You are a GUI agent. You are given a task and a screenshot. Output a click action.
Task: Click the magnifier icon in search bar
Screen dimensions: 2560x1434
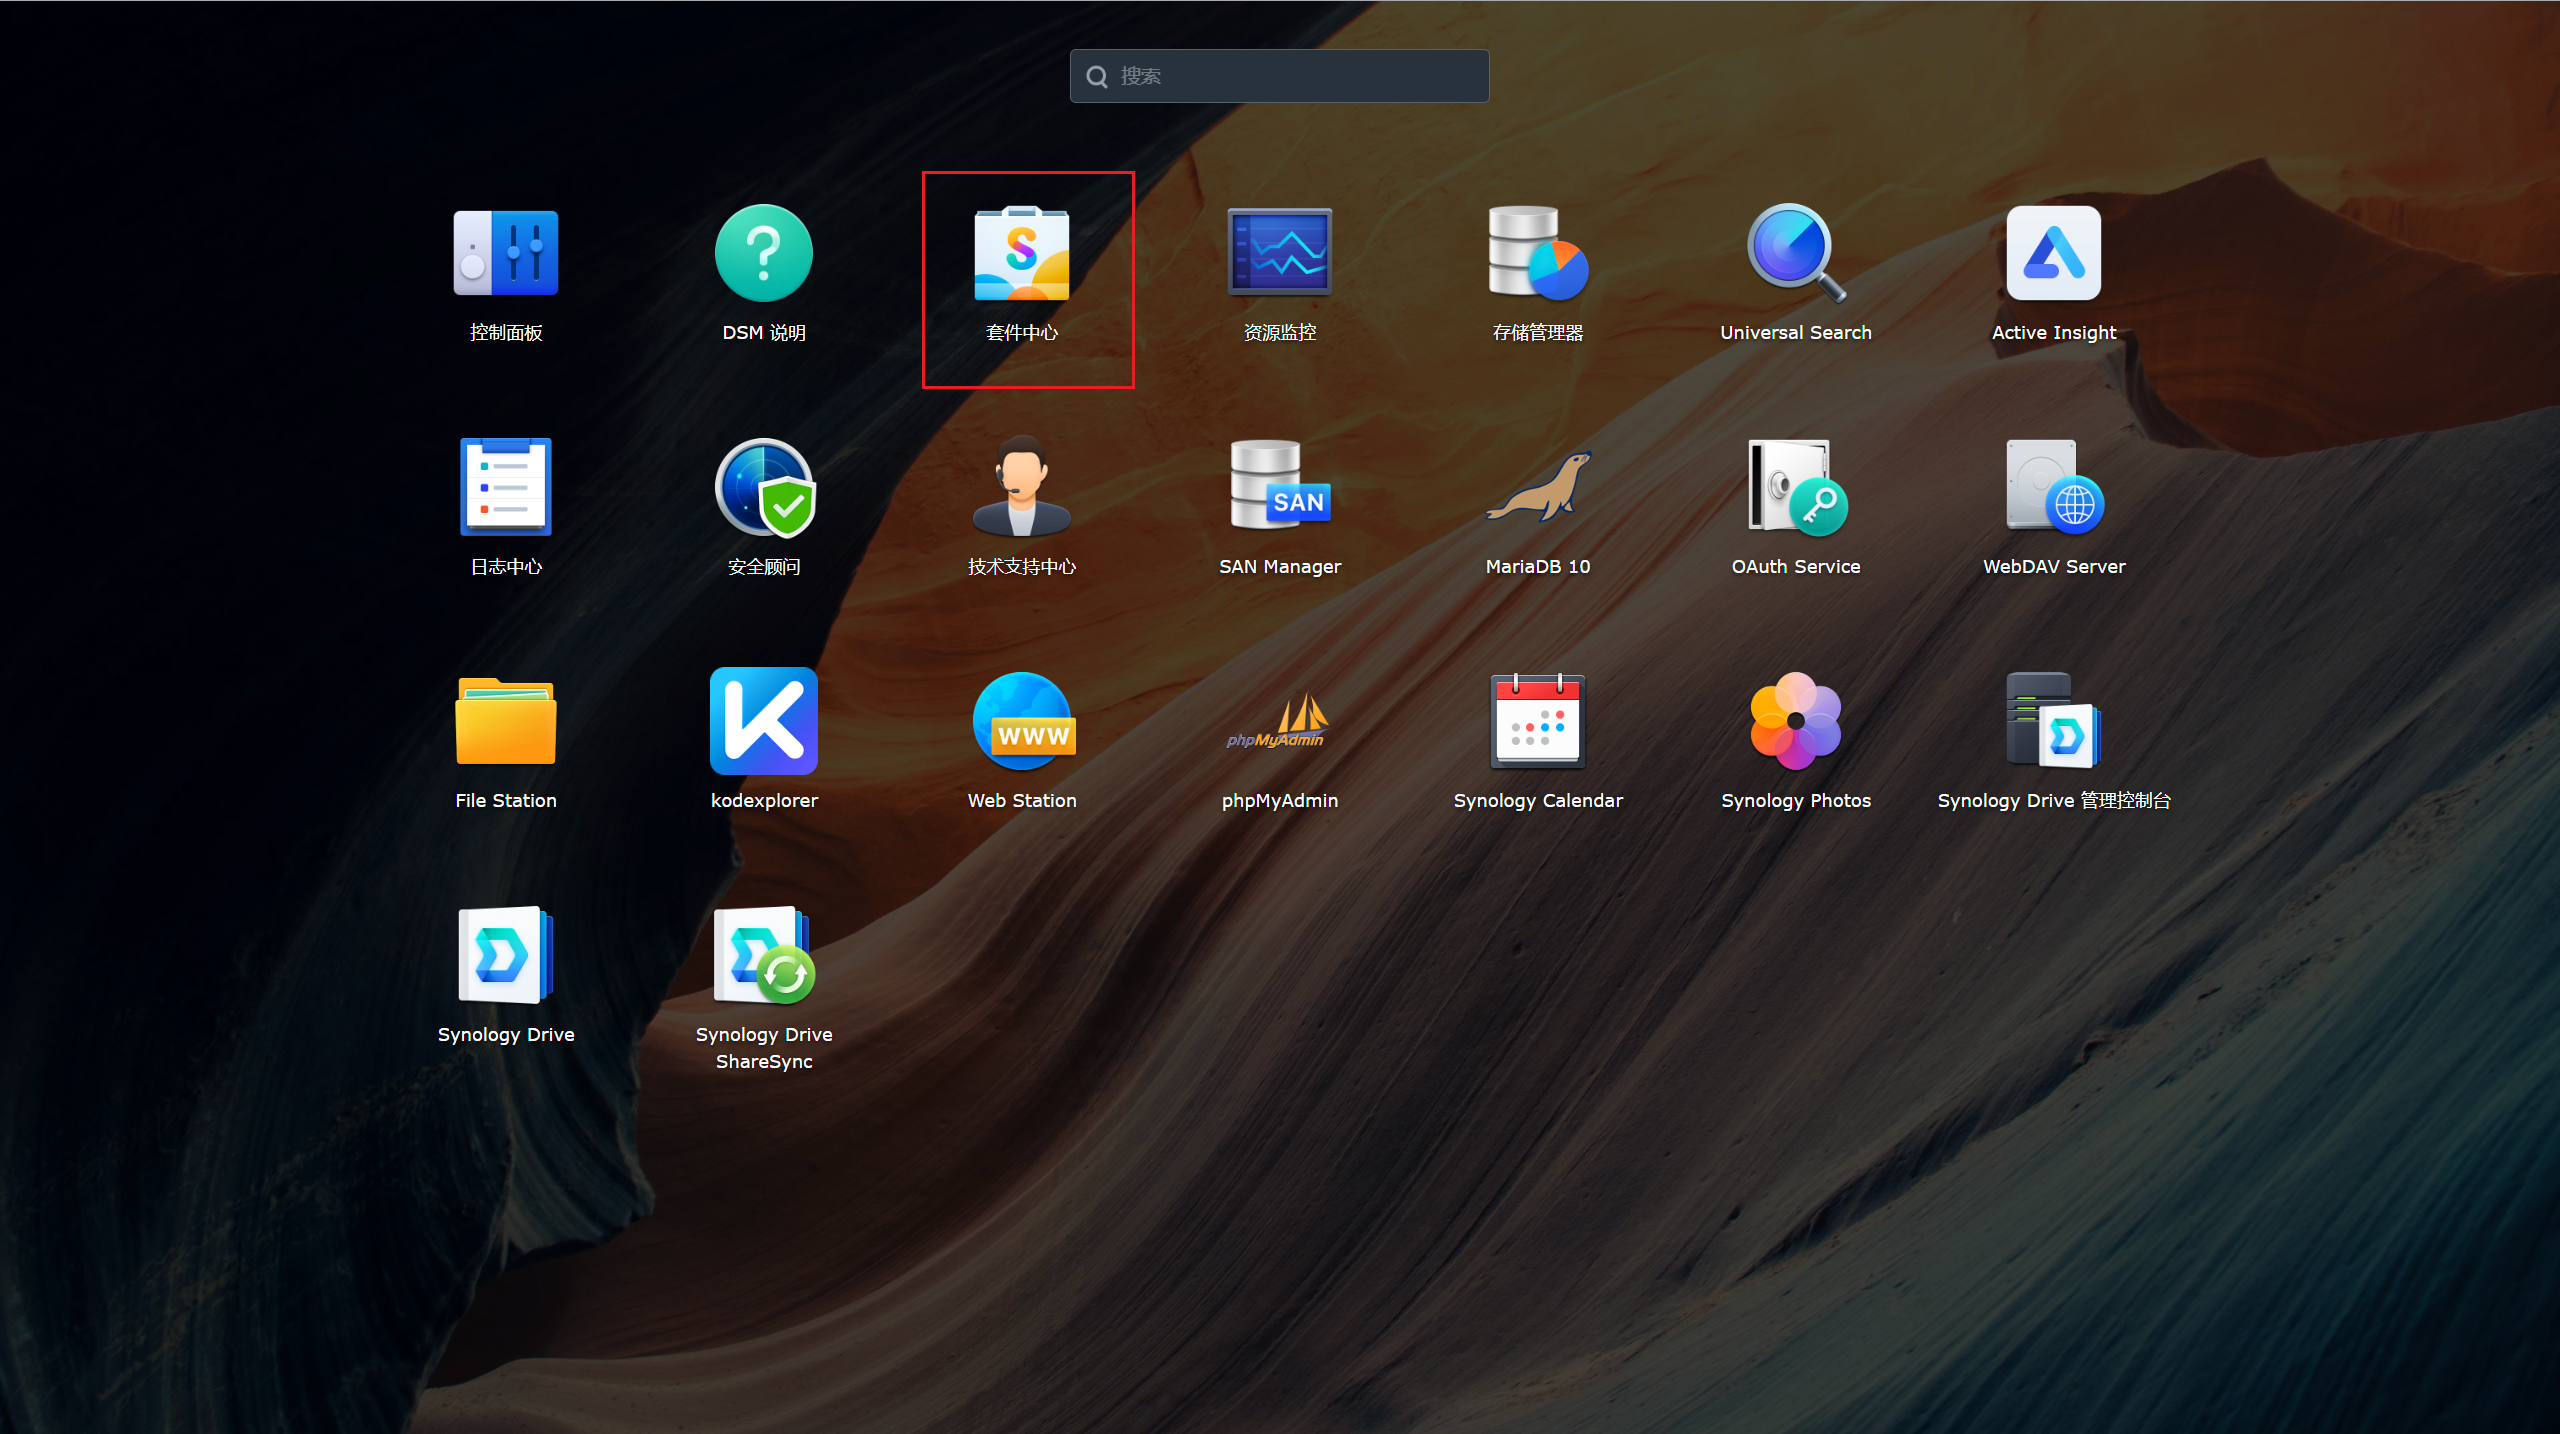click(1097, 76)
